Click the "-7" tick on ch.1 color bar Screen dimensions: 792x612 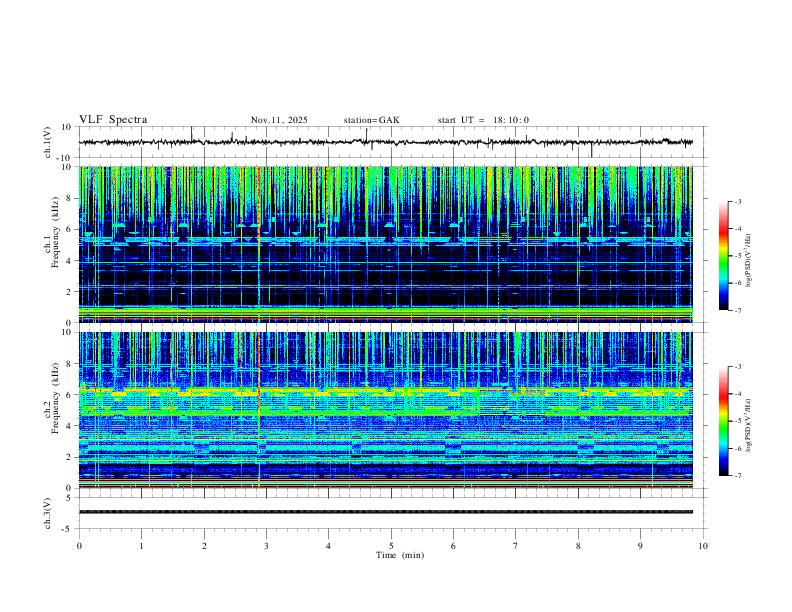pos(738,310)
